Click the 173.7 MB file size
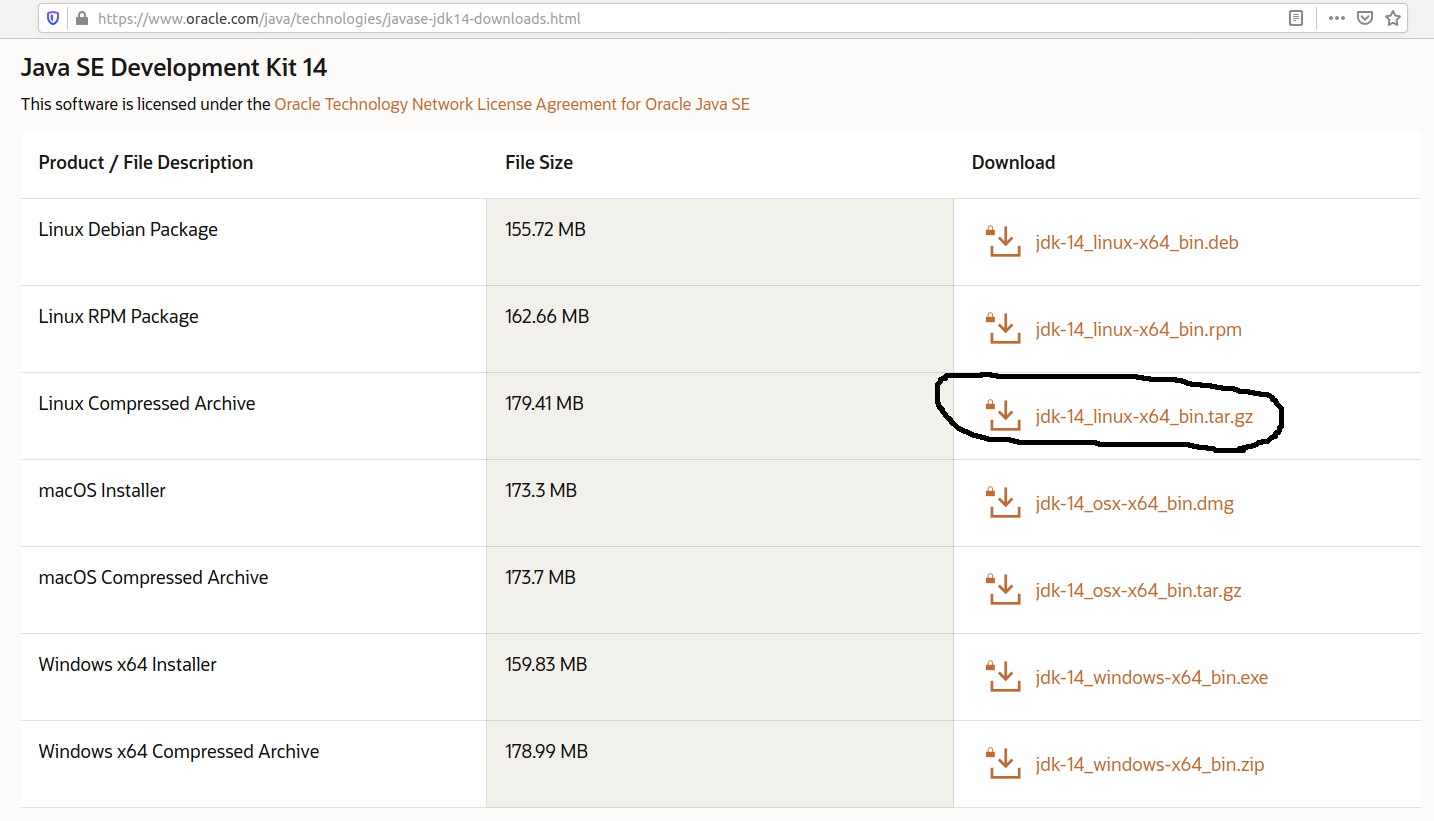 click(540, 577)
